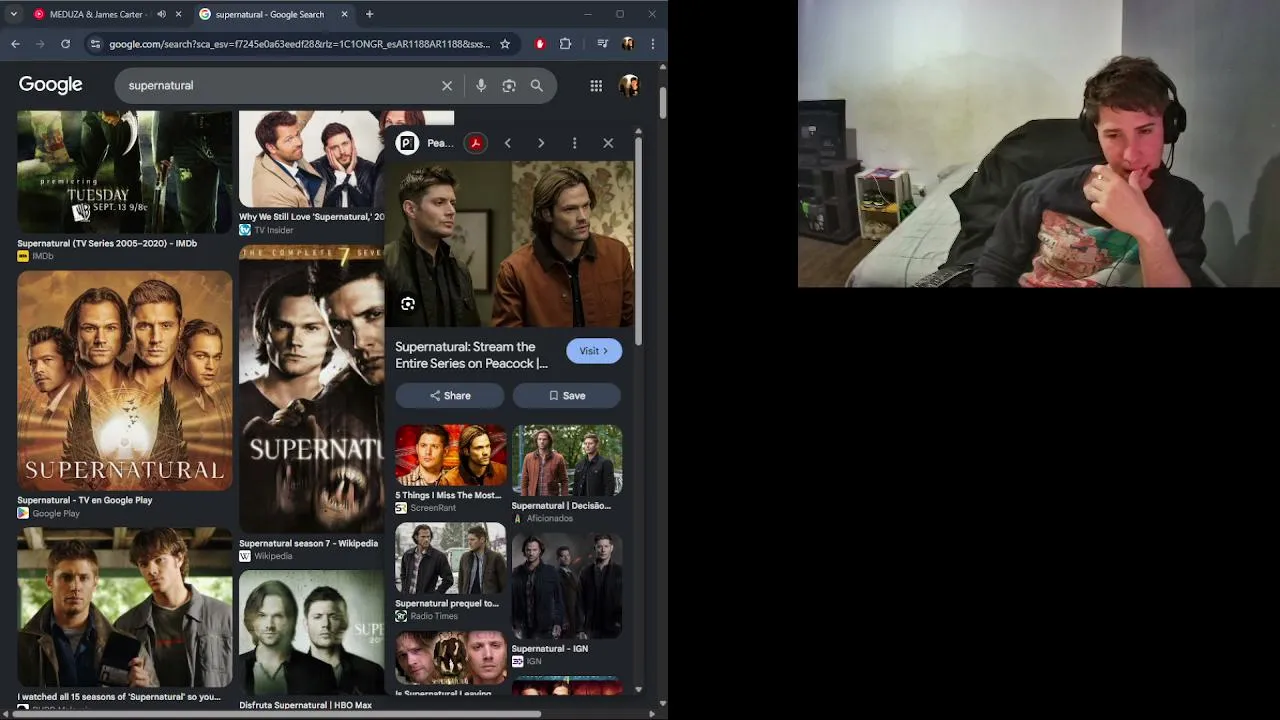Close the MEDUZA & James Carter tab
This screenshot has width=1280, height=720.
(179, 14)
